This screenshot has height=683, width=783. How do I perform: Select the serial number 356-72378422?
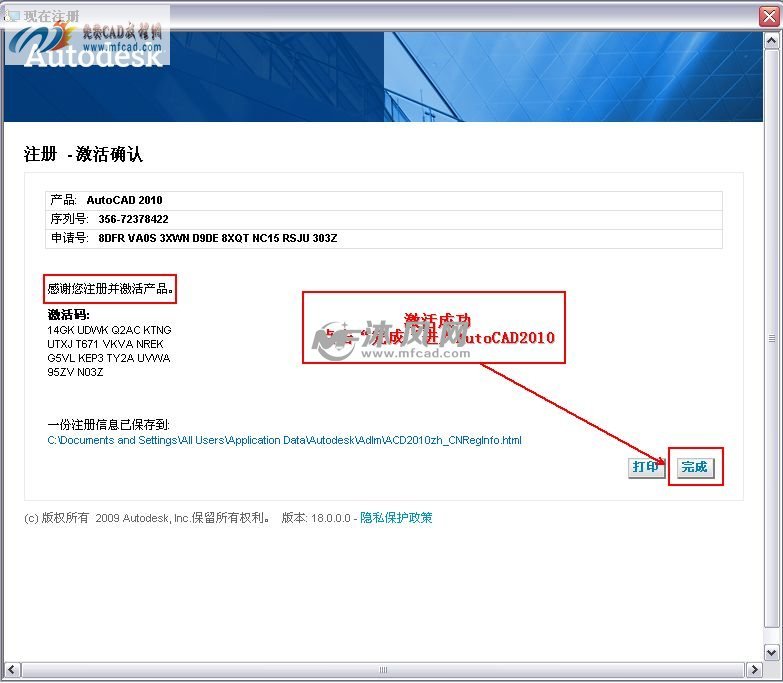click(133, 219)
